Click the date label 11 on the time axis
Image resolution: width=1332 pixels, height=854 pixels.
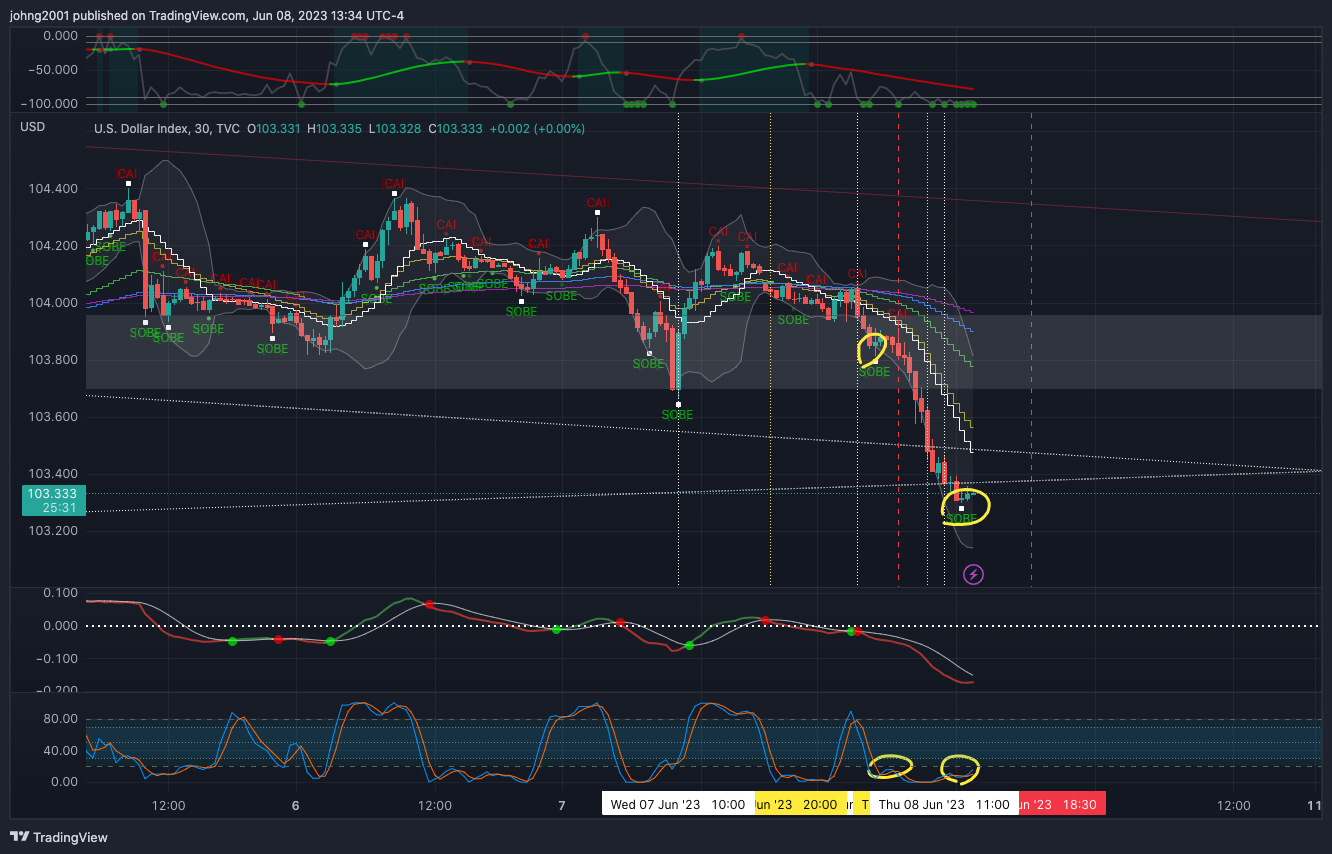pyautogui.click(x=1315, y=805)
